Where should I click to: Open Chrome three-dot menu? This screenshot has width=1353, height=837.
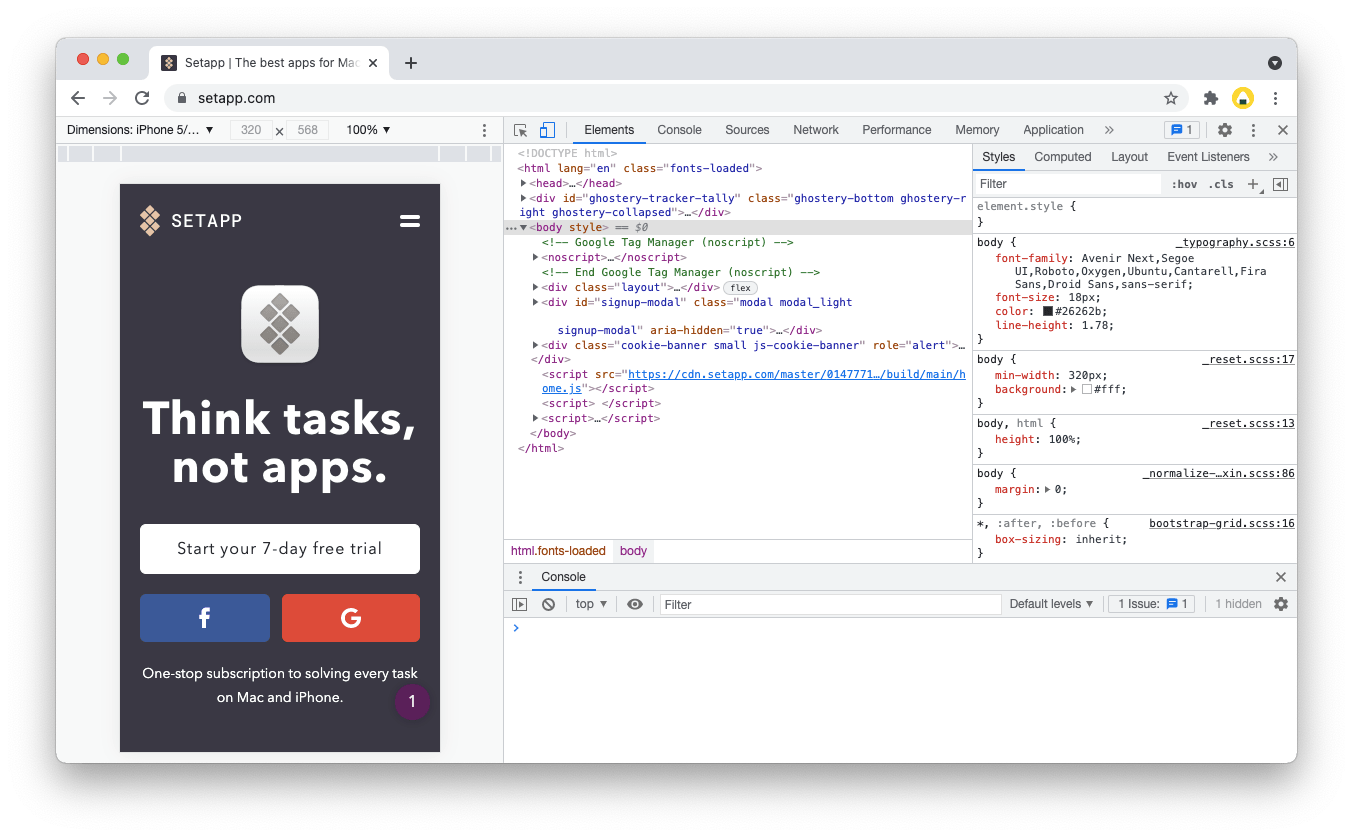(1275, 98)
